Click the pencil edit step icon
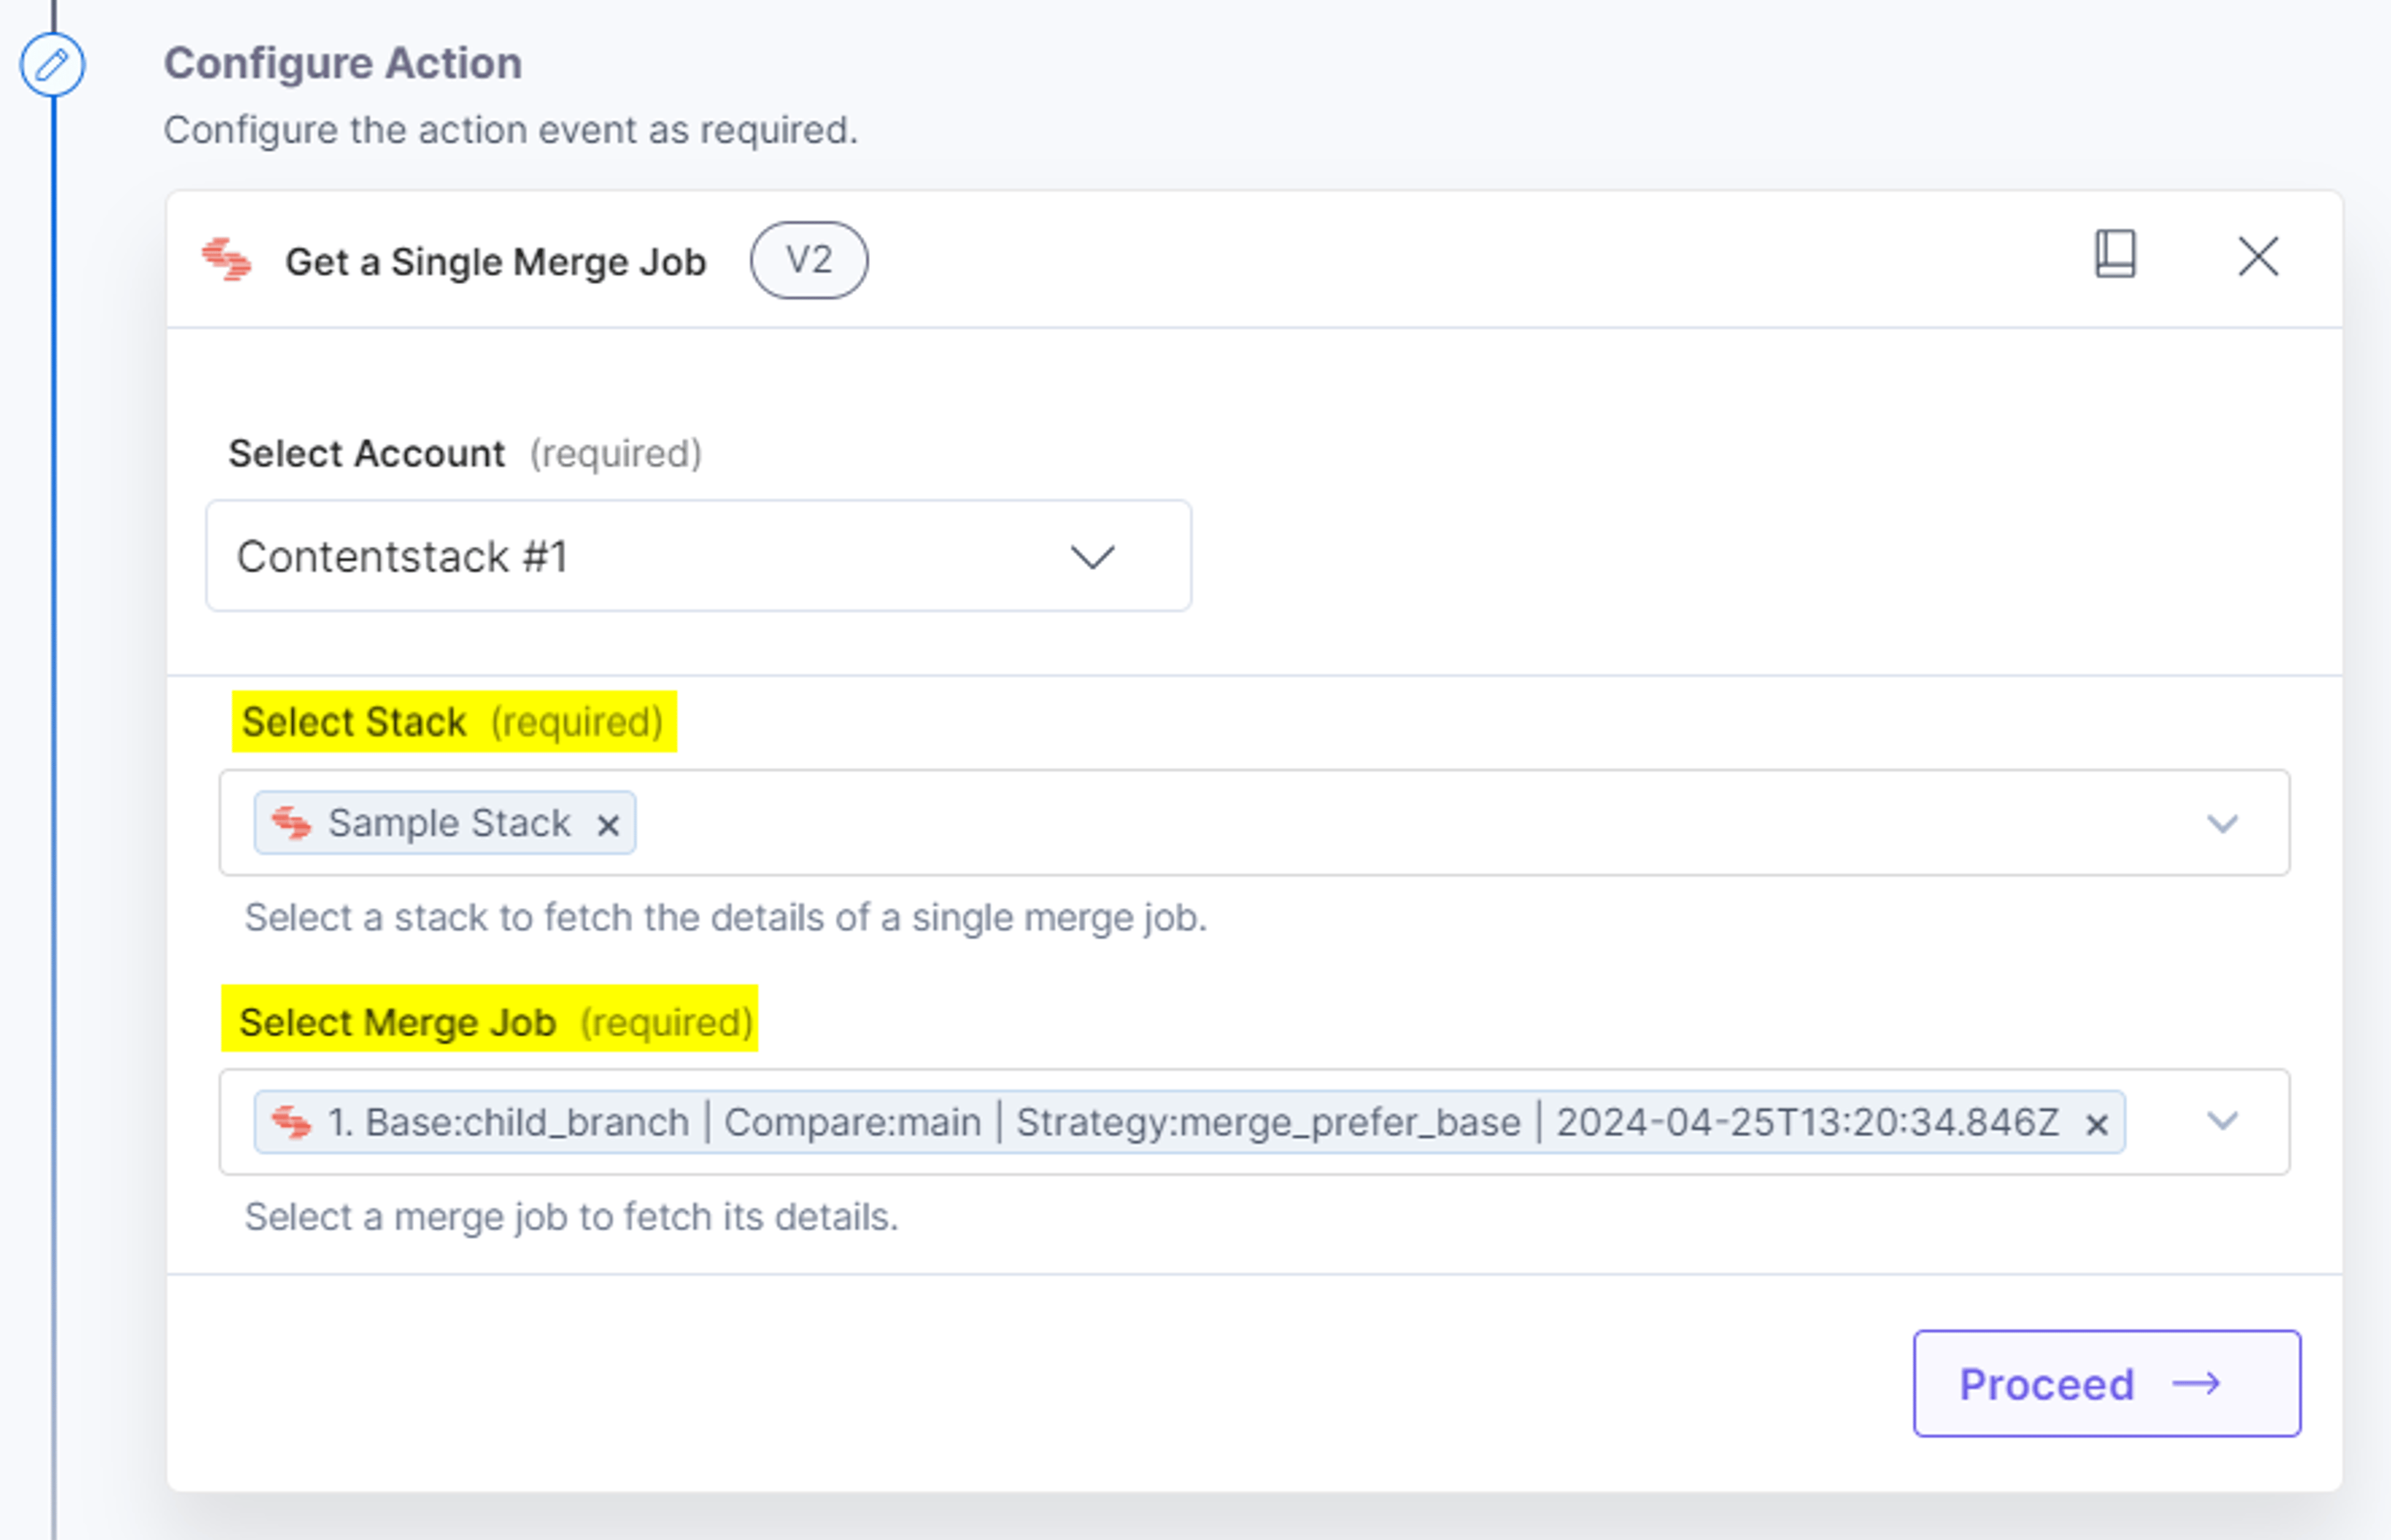Screen dimensions: 2391x1540 [52, 65]
